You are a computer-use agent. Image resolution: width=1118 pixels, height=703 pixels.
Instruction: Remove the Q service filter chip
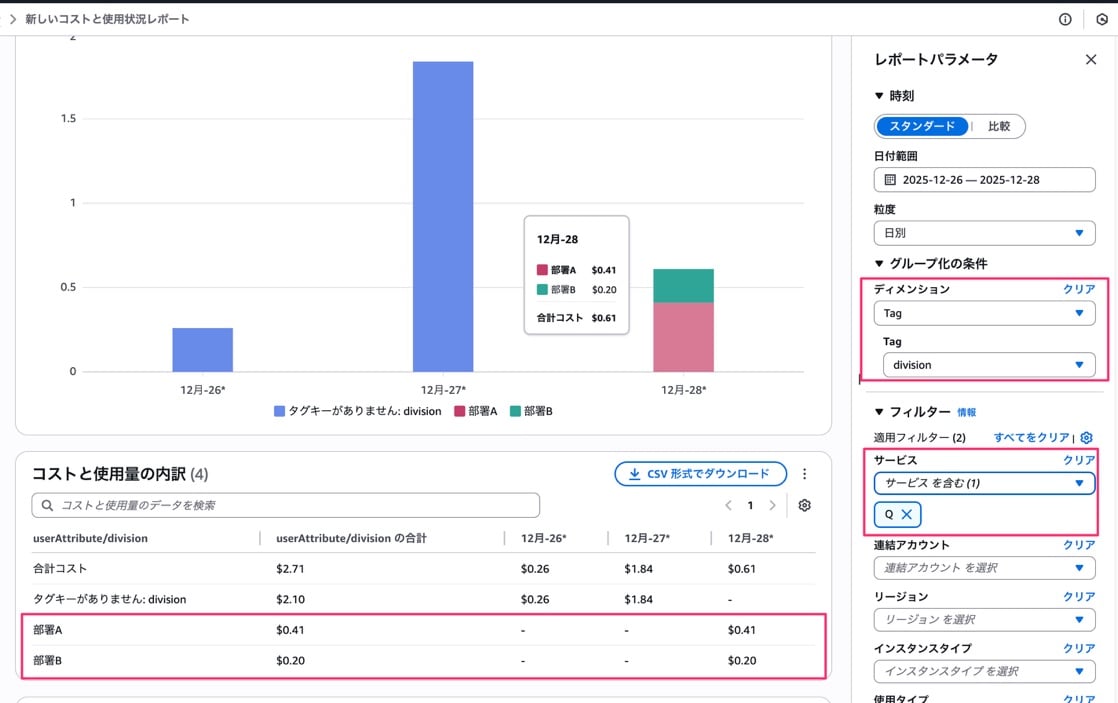click(x=906, y=514)
